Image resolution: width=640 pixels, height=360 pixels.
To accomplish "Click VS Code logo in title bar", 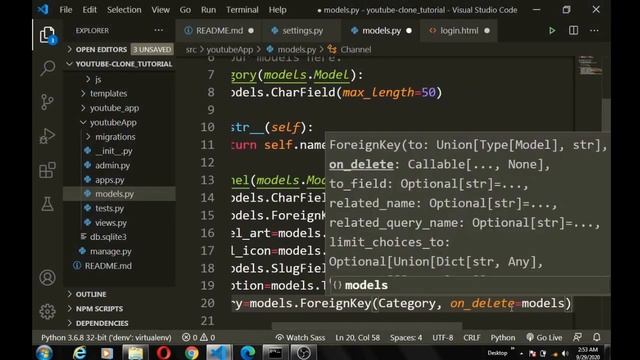I will point(43,9).
